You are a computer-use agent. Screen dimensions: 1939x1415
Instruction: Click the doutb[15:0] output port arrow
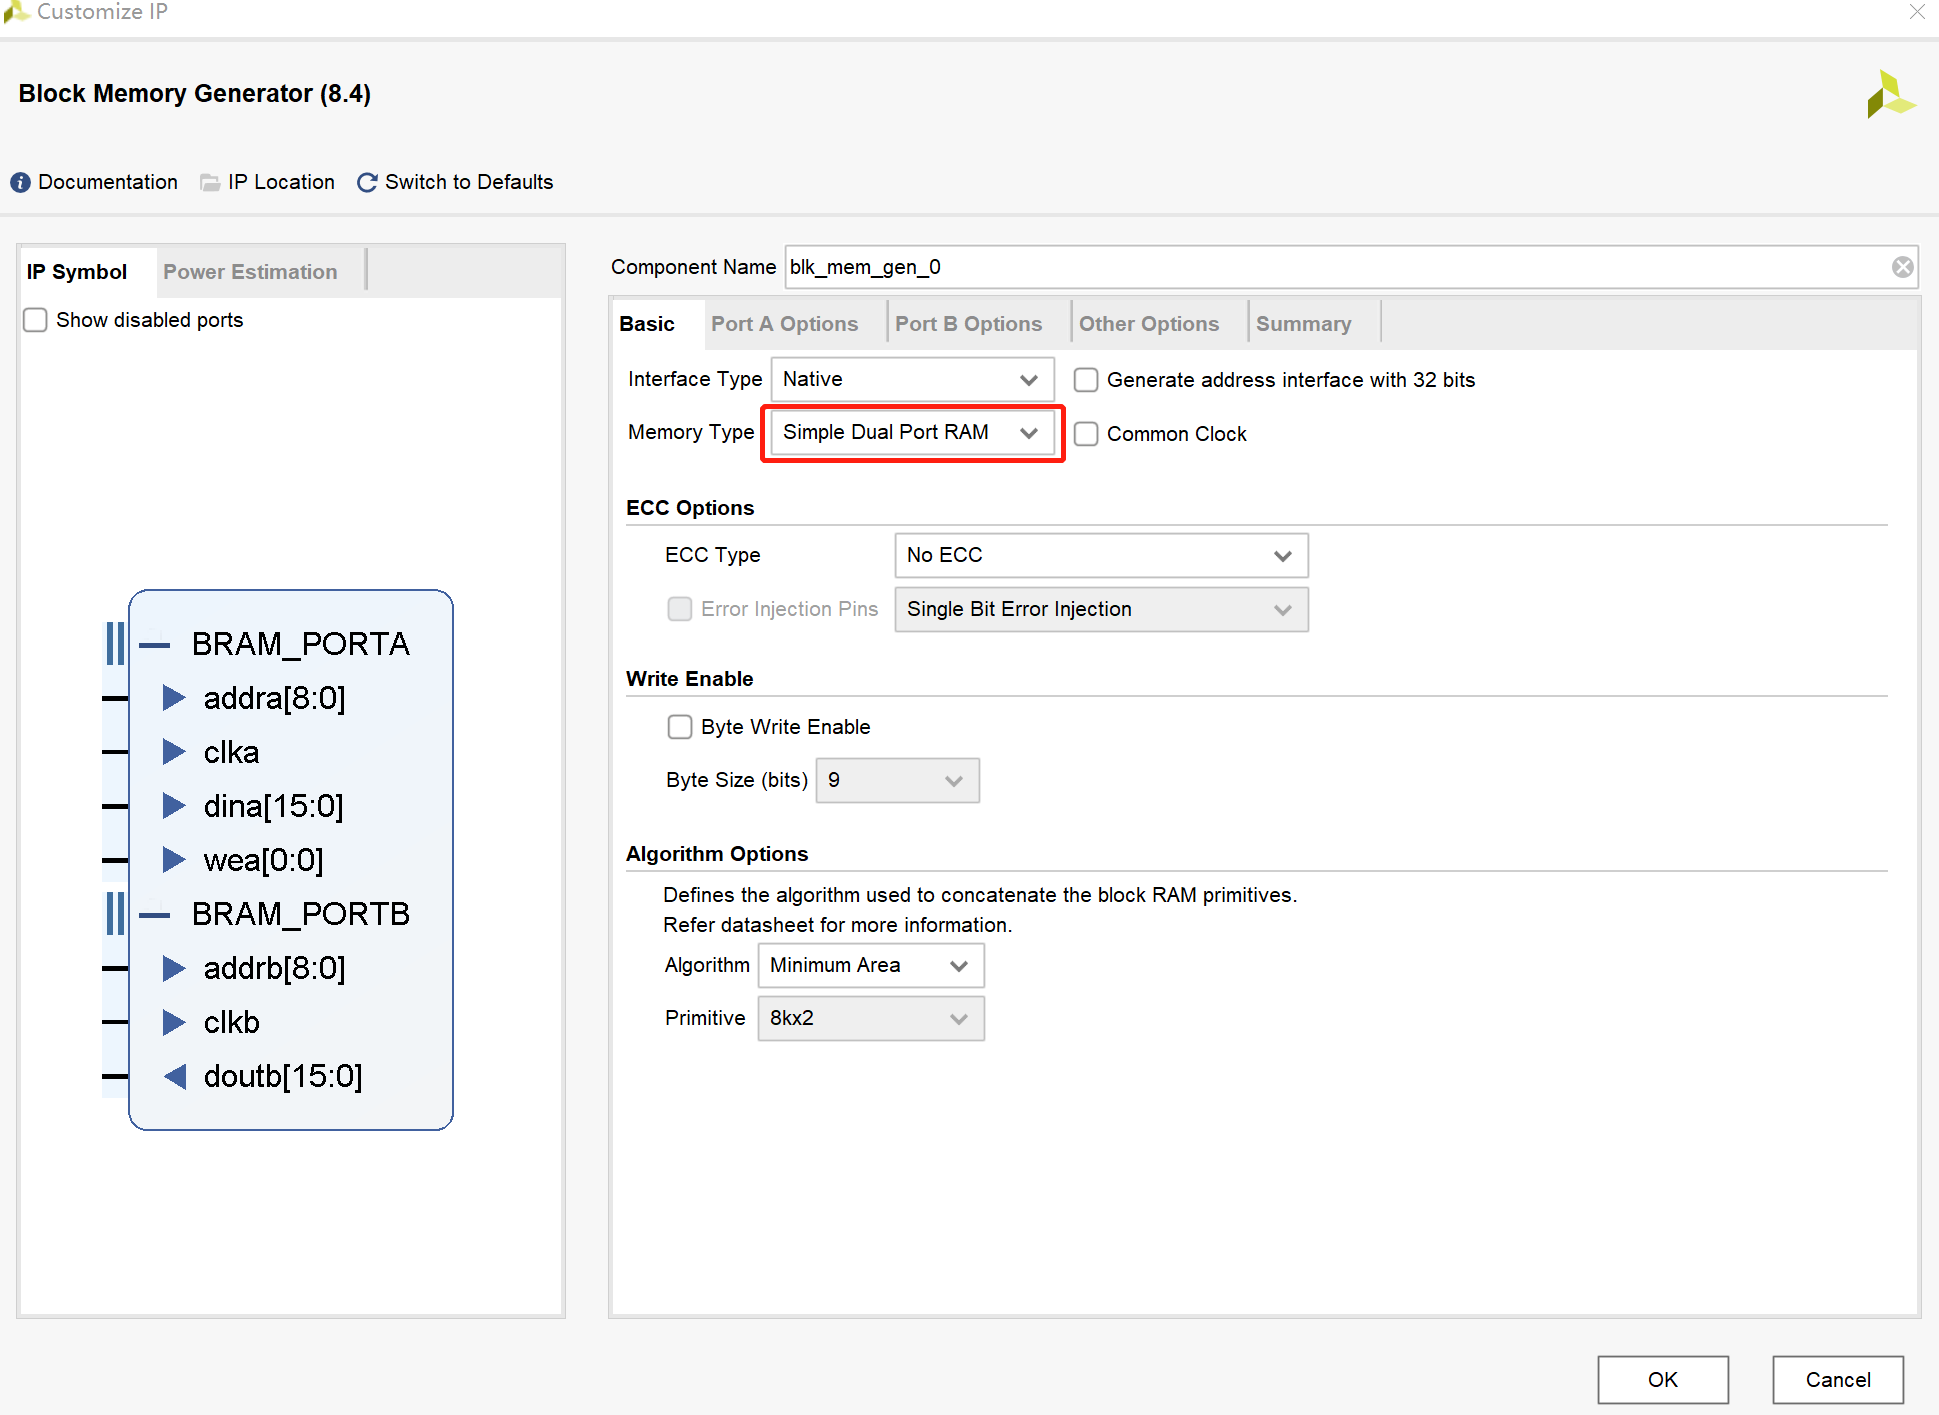pos(175,1076)
